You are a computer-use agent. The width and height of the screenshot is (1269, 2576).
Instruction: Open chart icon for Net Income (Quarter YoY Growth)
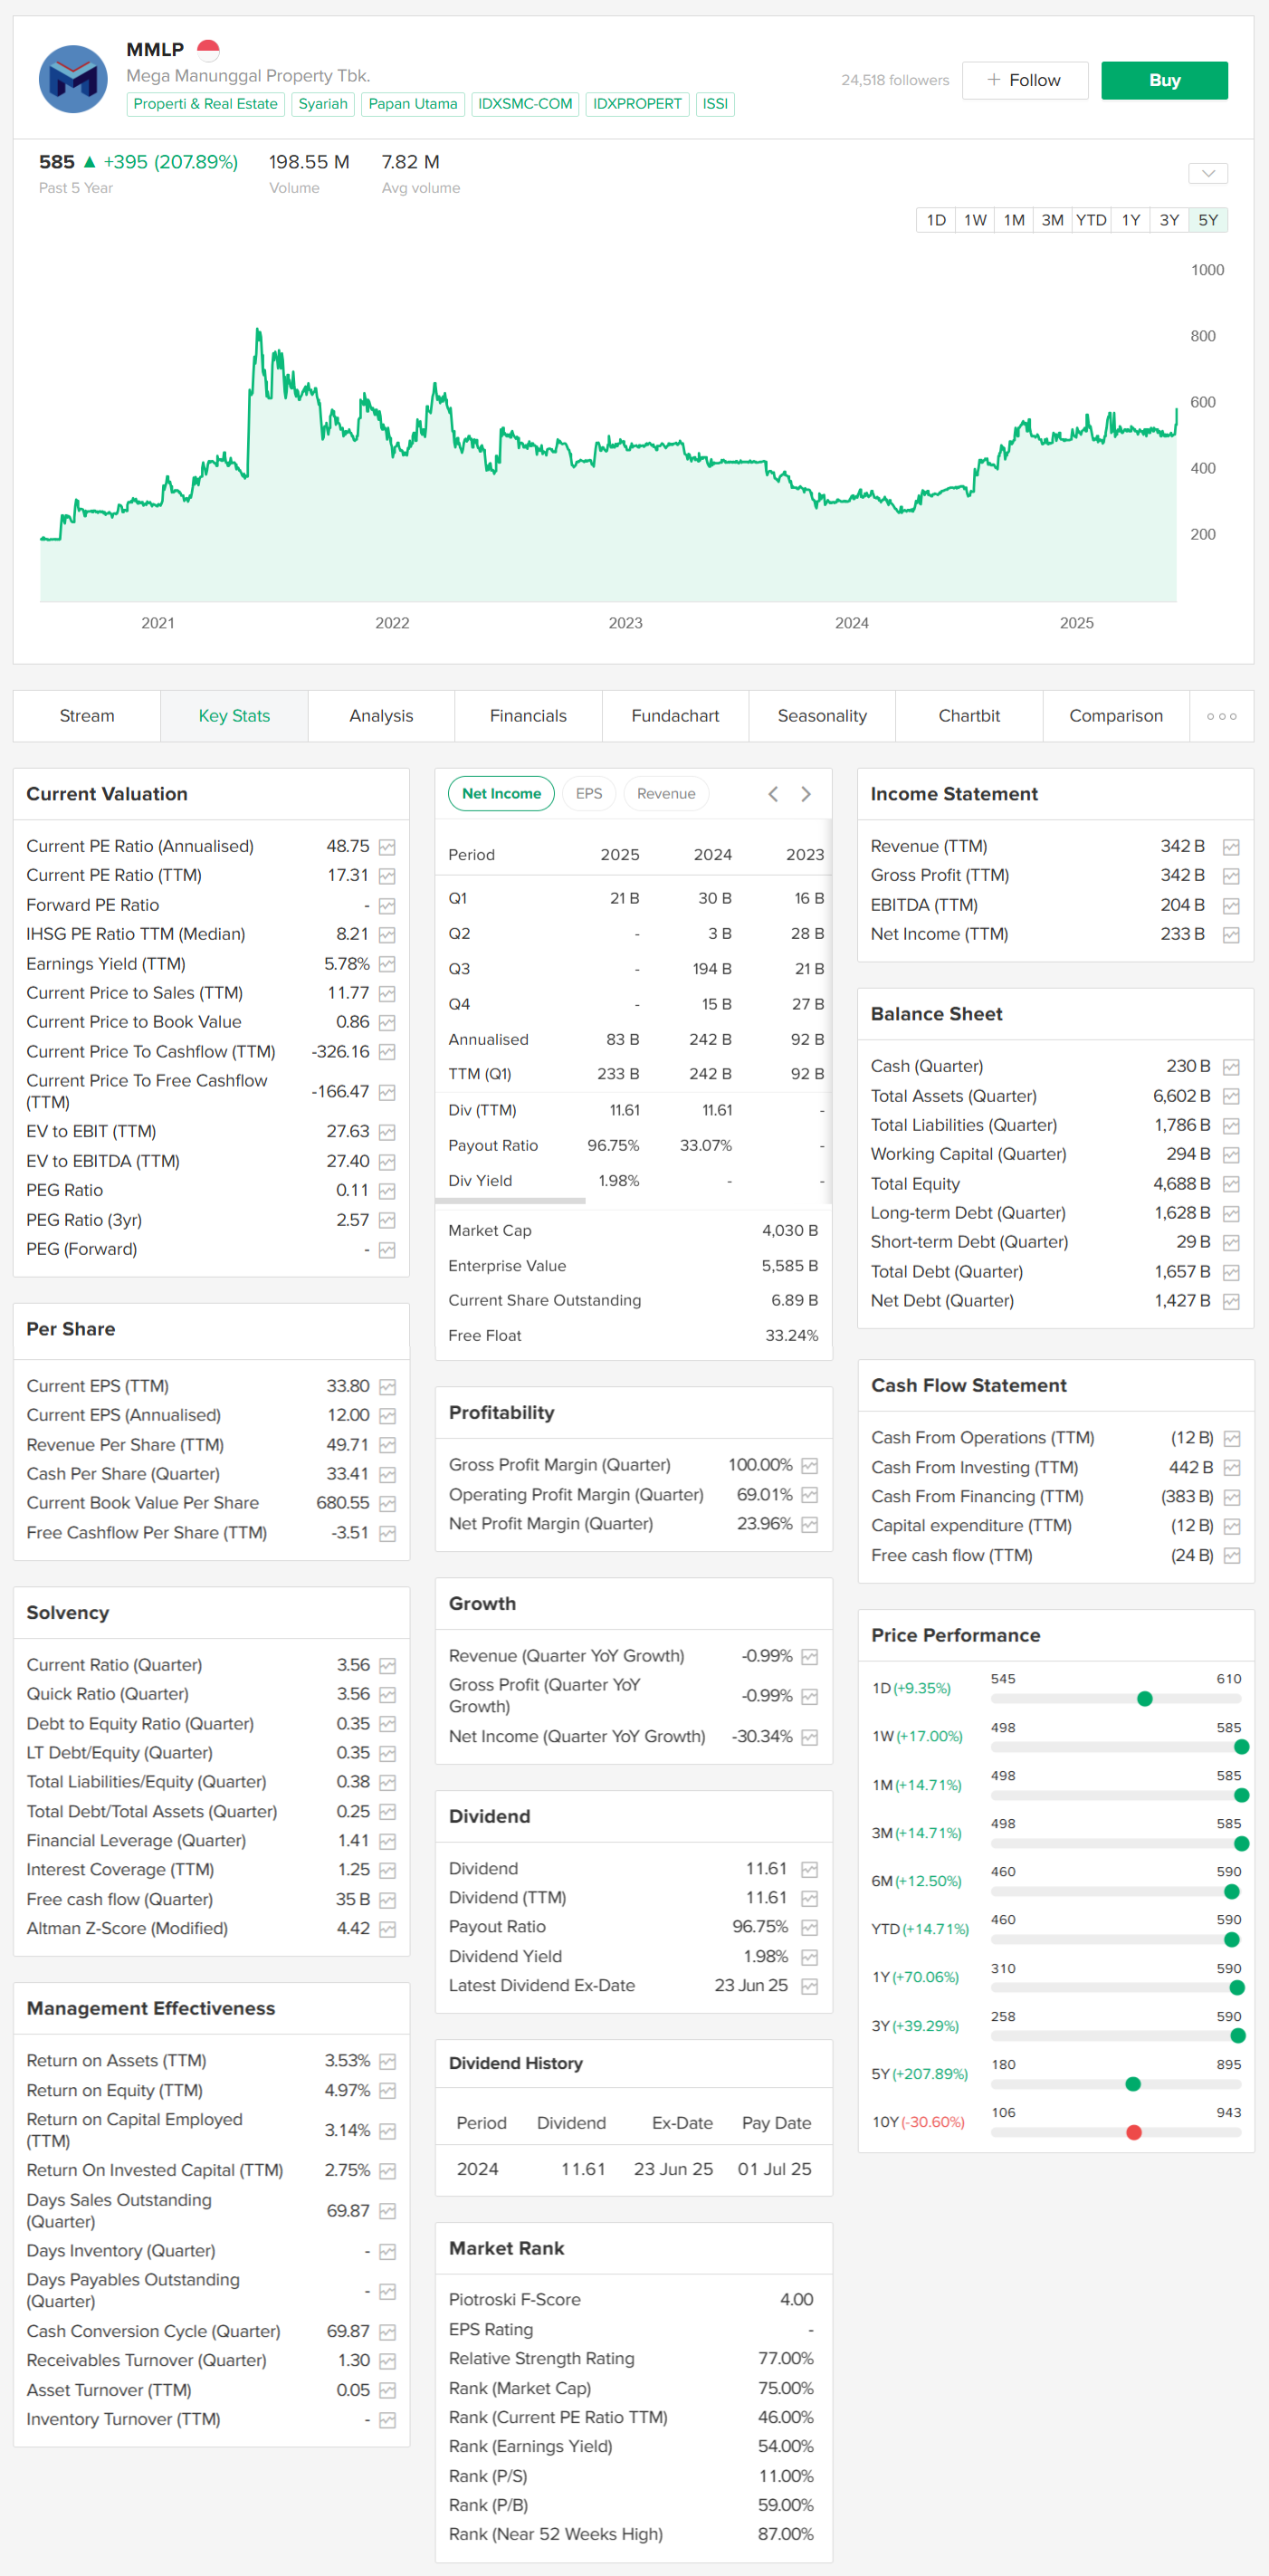click(809, 1738)
